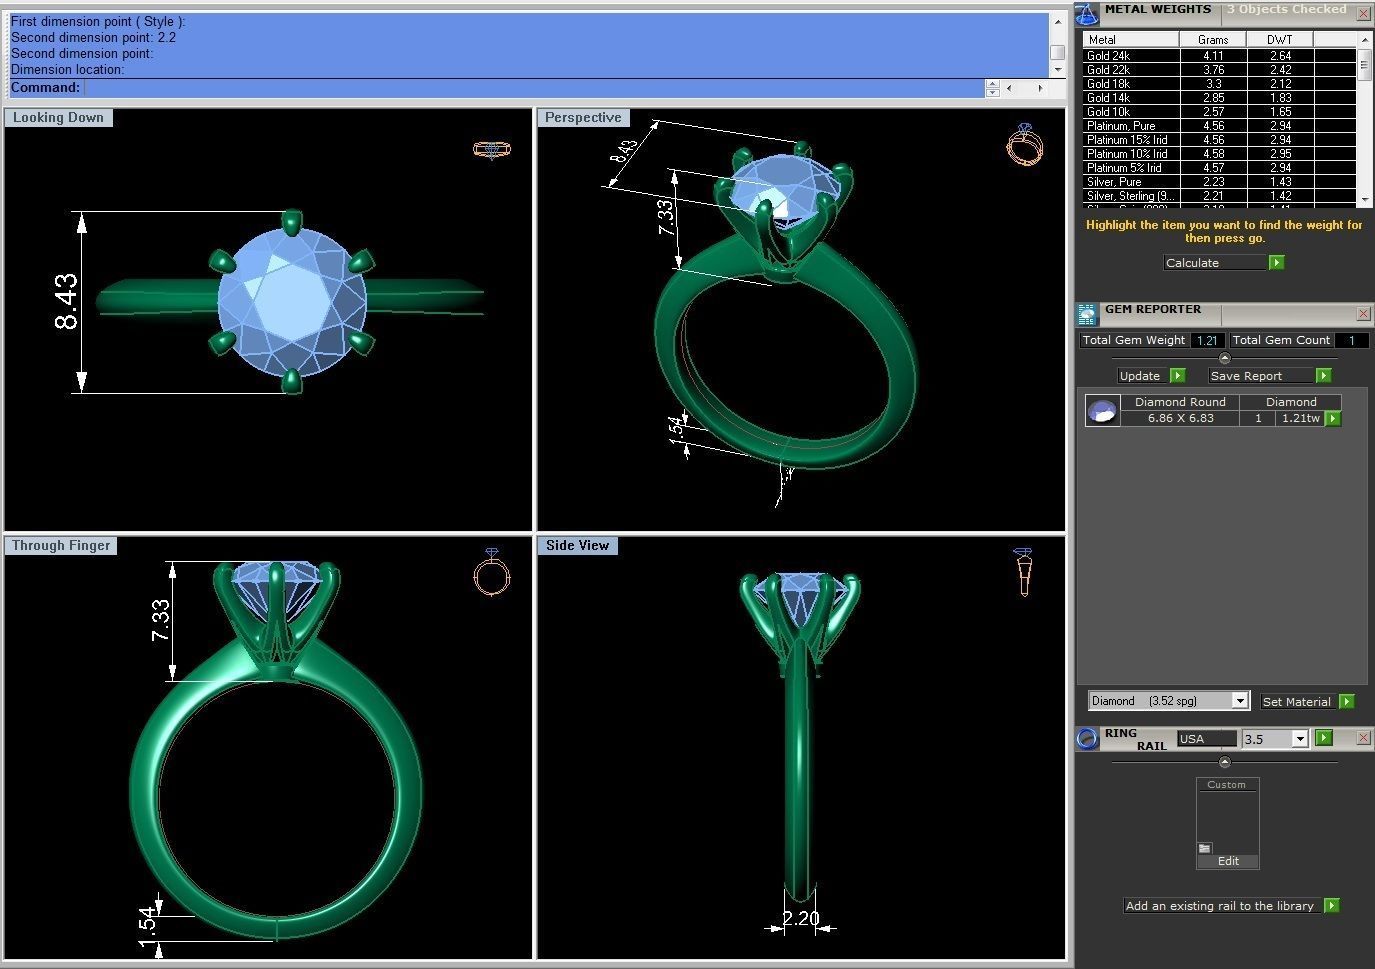1375x969 pixels.
Task: Close the Ring Rail panel
Action: (x=1363, y=738)
